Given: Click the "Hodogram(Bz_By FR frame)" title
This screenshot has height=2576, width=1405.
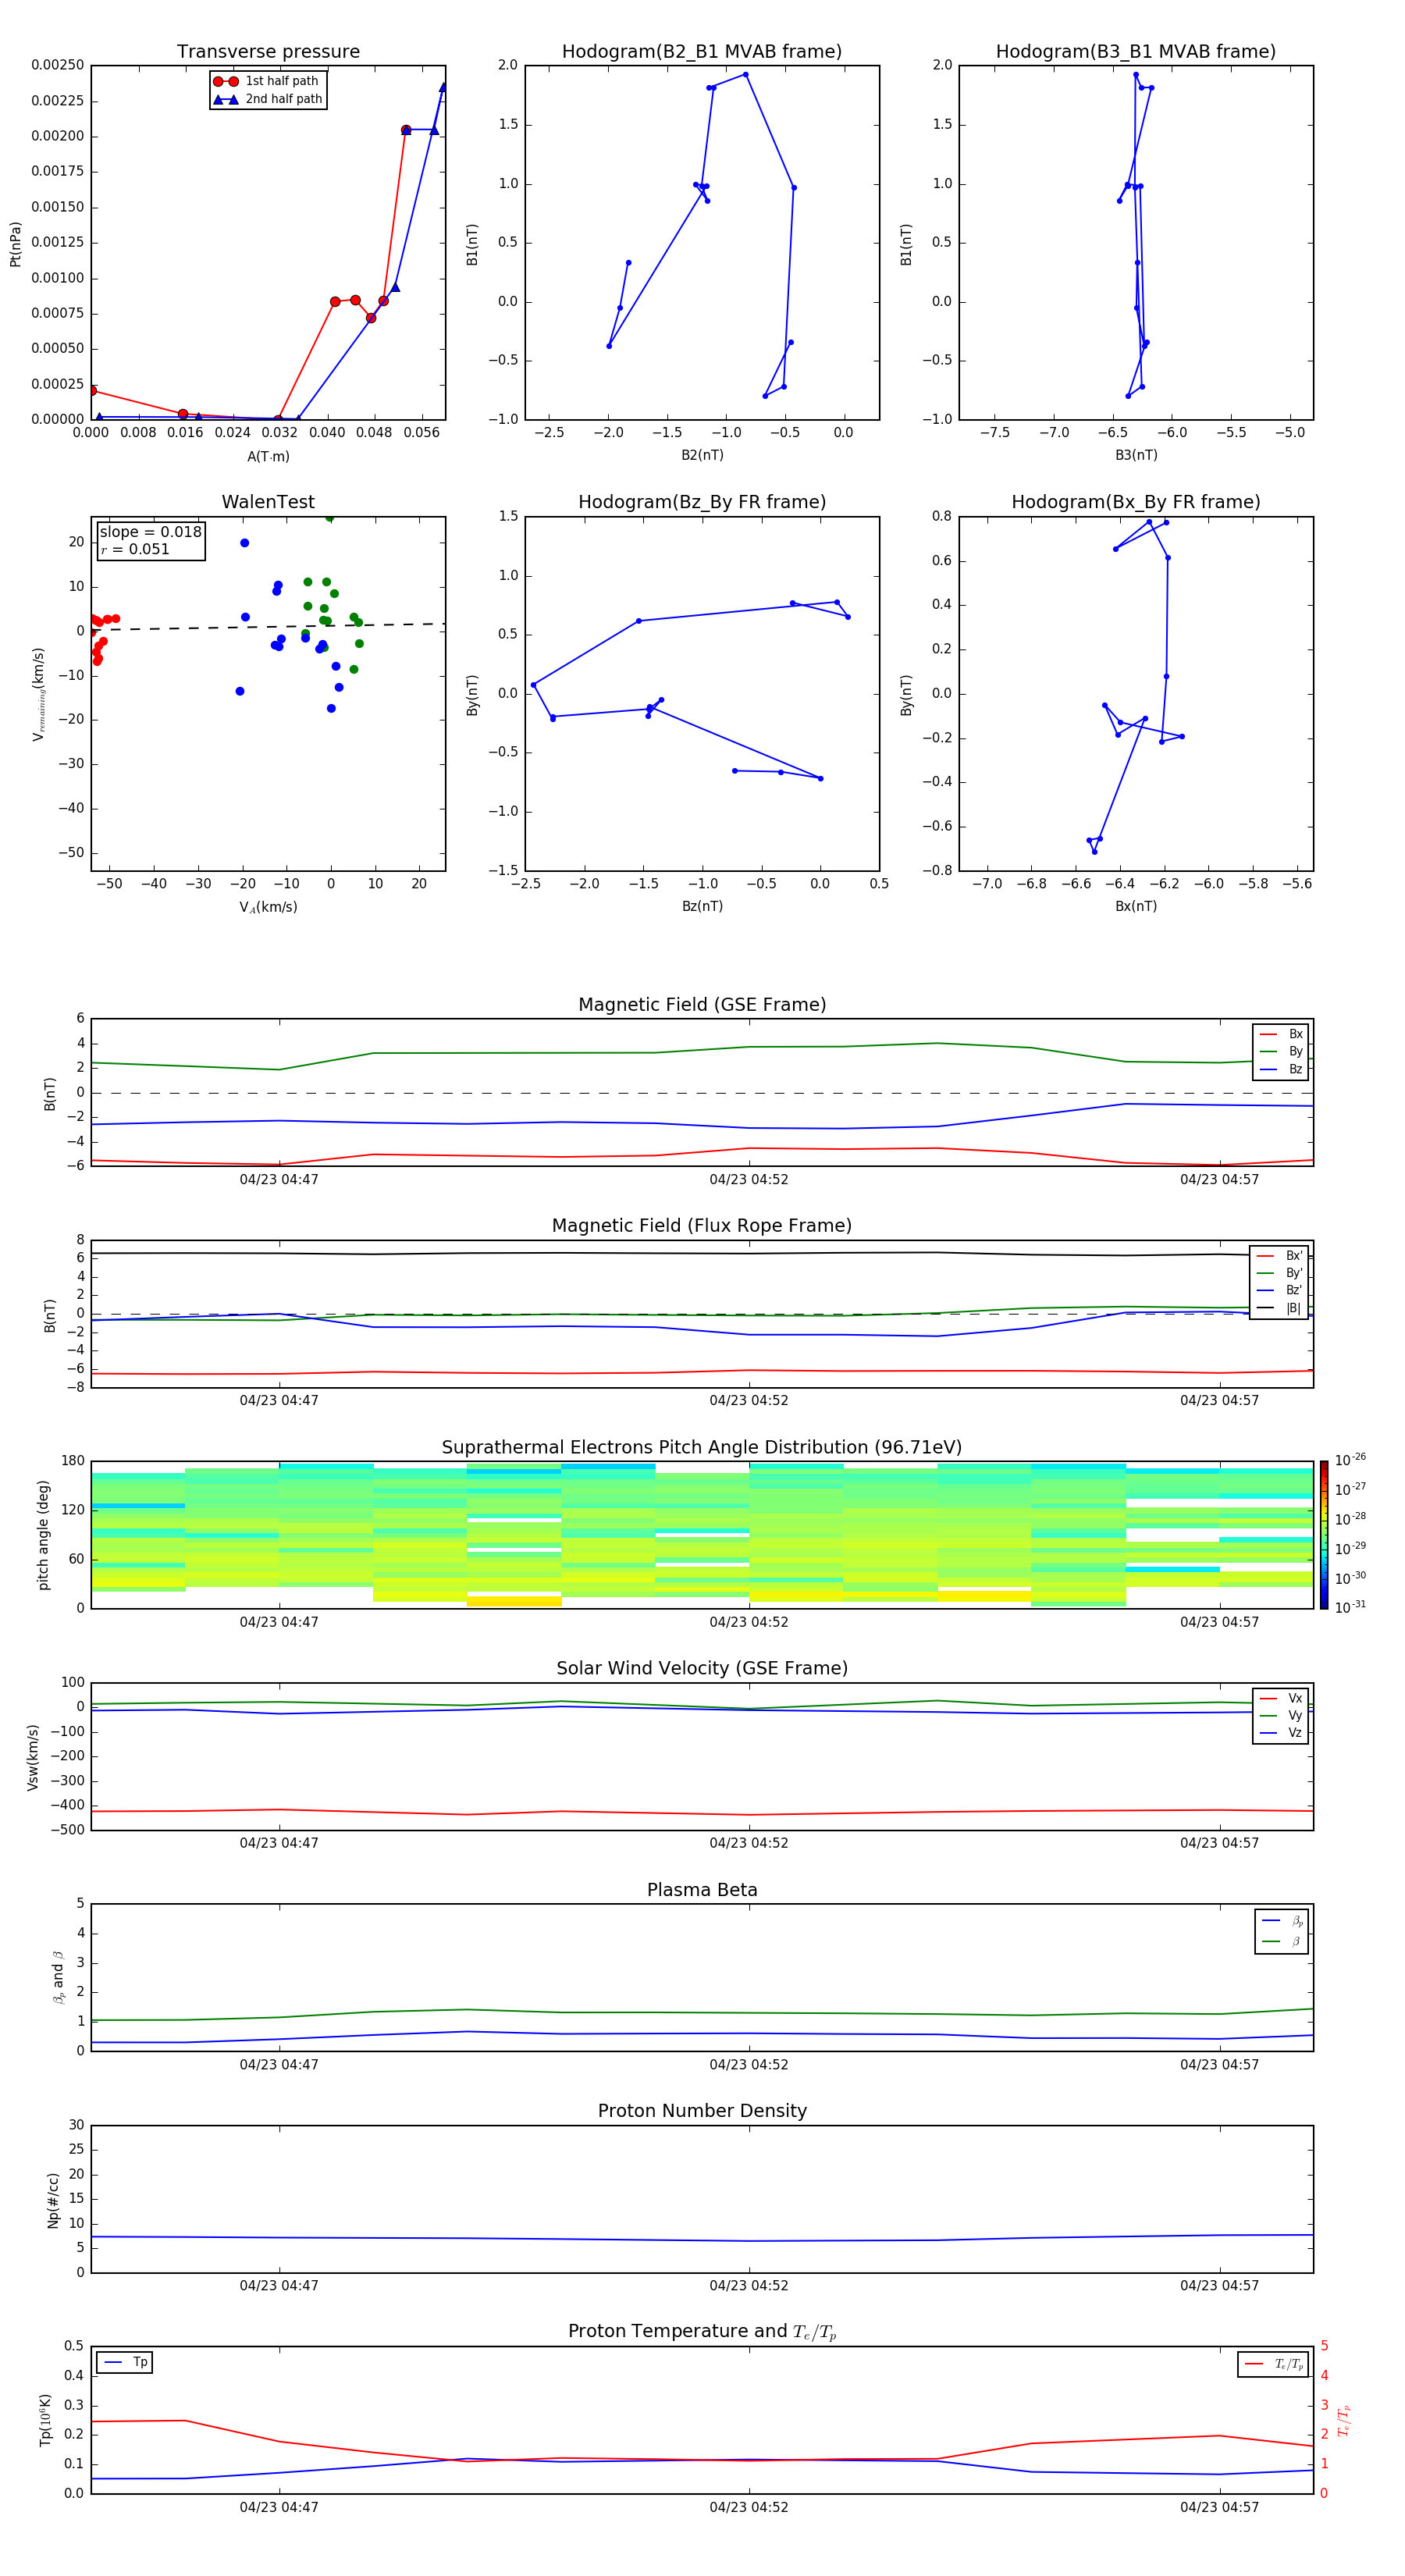Looking at the screenshot, I should coord(702,502).
